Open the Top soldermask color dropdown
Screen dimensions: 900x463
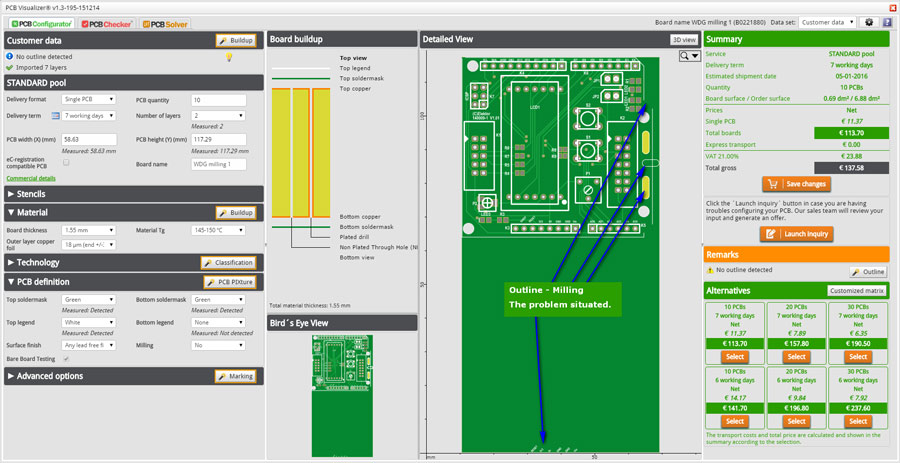[89, 299]
